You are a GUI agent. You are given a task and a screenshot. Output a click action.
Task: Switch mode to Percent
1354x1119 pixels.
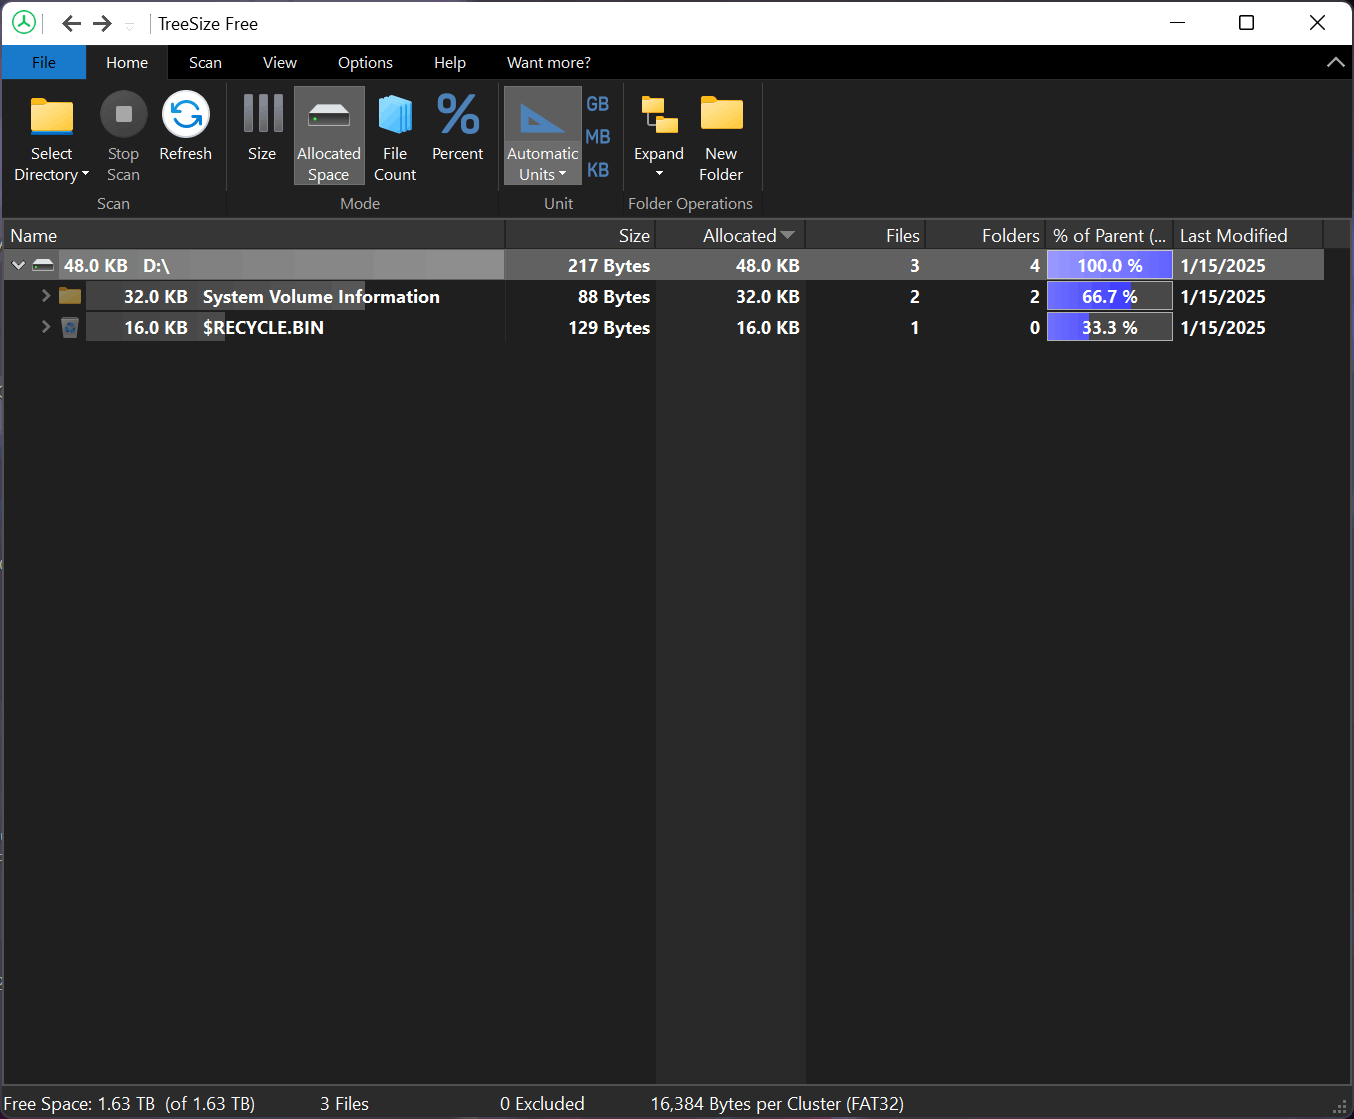coord(458,127)
